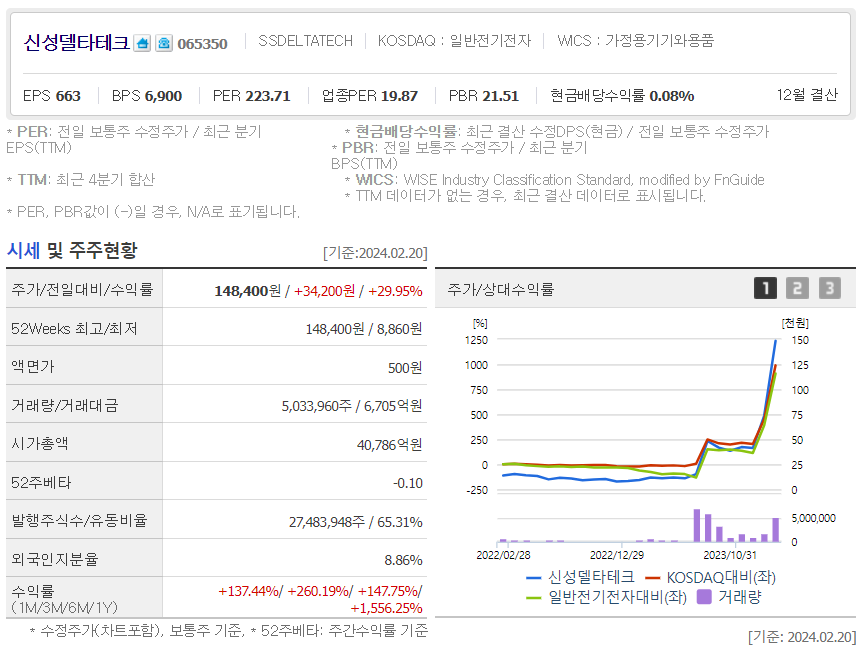Click the blue price line peak on chart
The height and width of the screenshot is (648, 864).
pos(775,342)
